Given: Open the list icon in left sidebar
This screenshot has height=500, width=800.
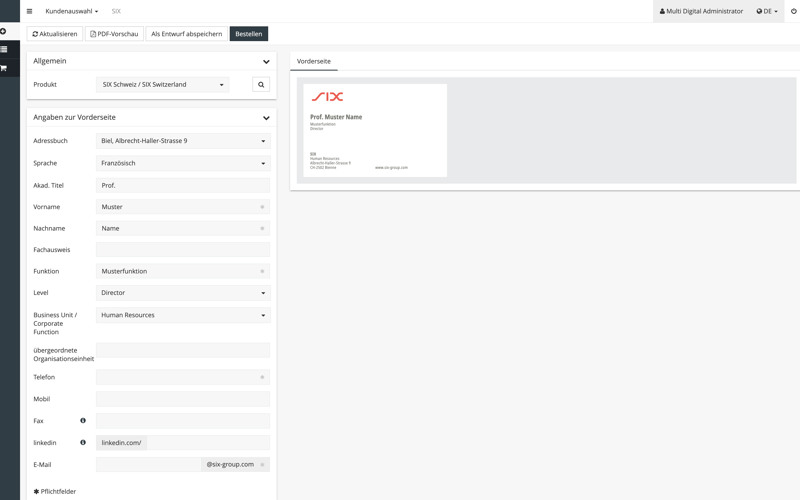Looking at the screenshot, I should (x=4, y=49).
